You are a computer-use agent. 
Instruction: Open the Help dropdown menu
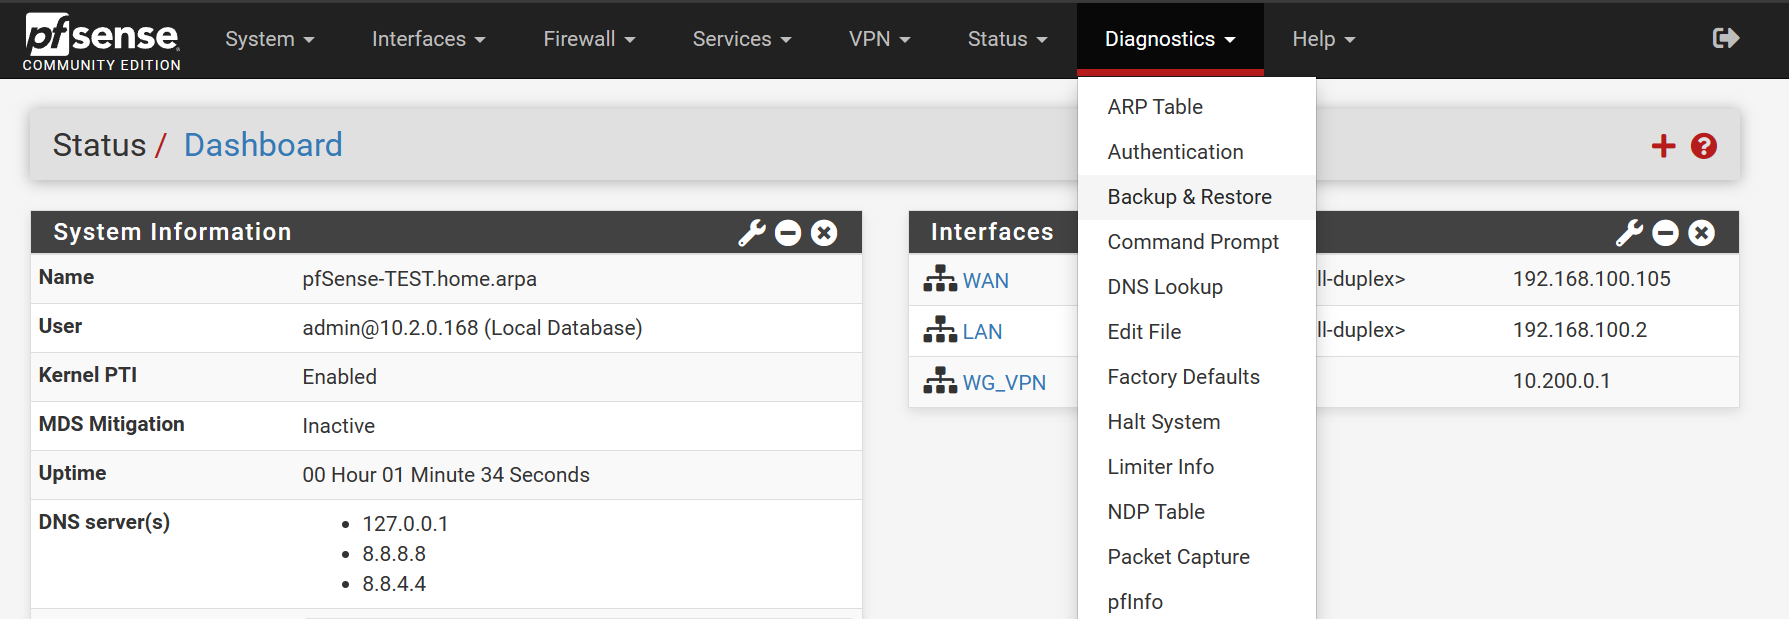tap(1324, 39)
